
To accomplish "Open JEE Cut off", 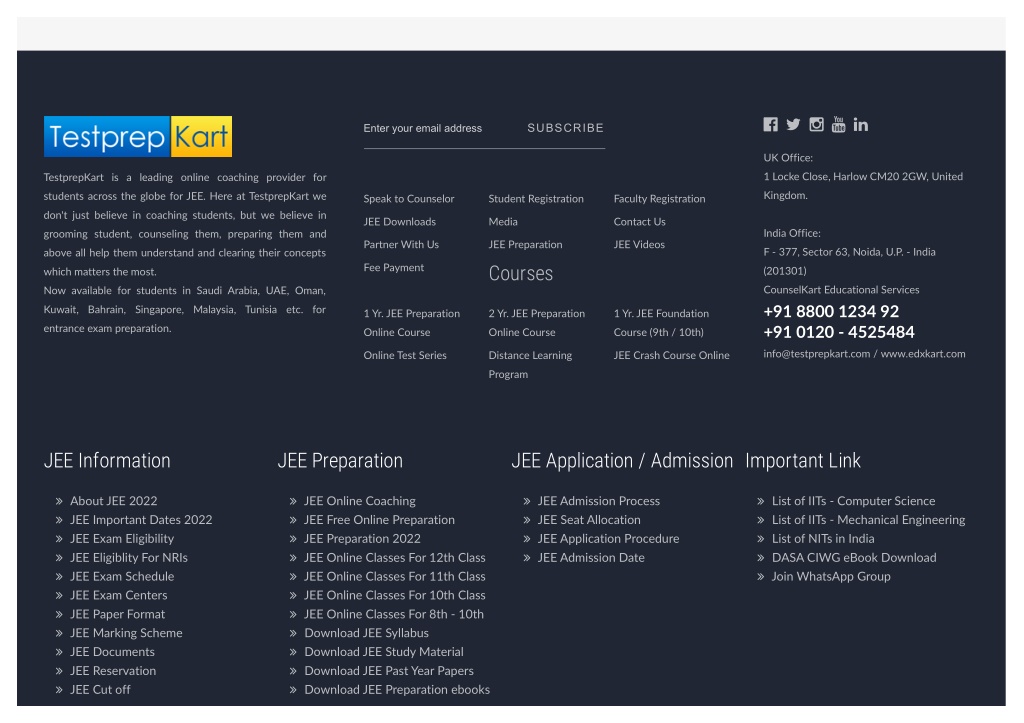I will click(100, 690).
